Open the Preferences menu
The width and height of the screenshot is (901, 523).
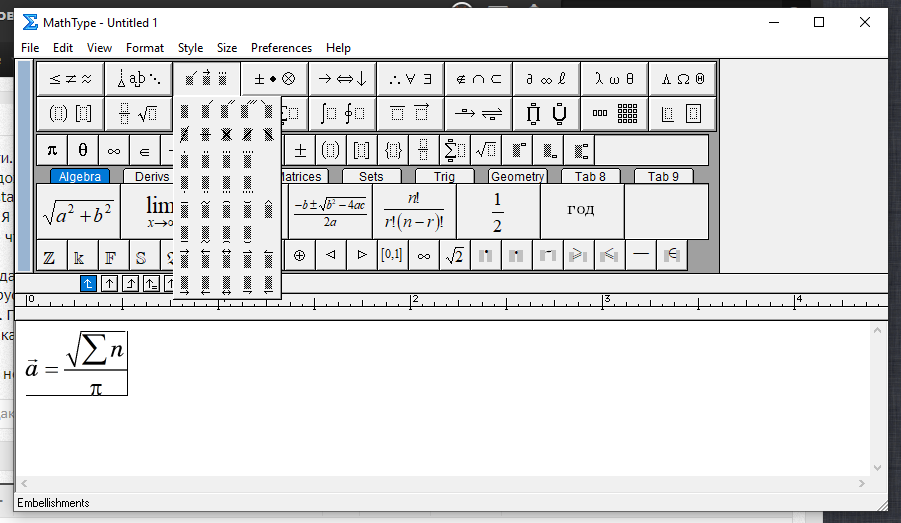(x=281, y=48)
